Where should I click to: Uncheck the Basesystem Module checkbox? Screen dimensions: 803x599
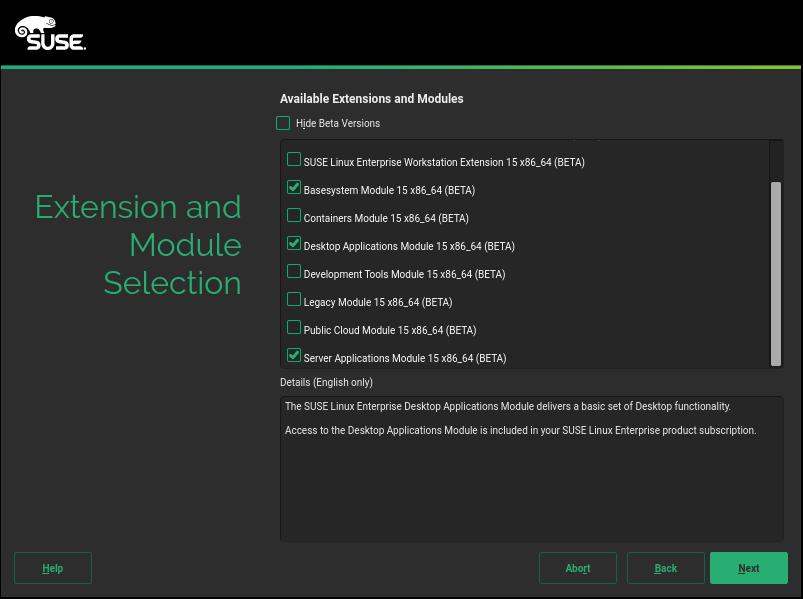click(x=294, y=187)
